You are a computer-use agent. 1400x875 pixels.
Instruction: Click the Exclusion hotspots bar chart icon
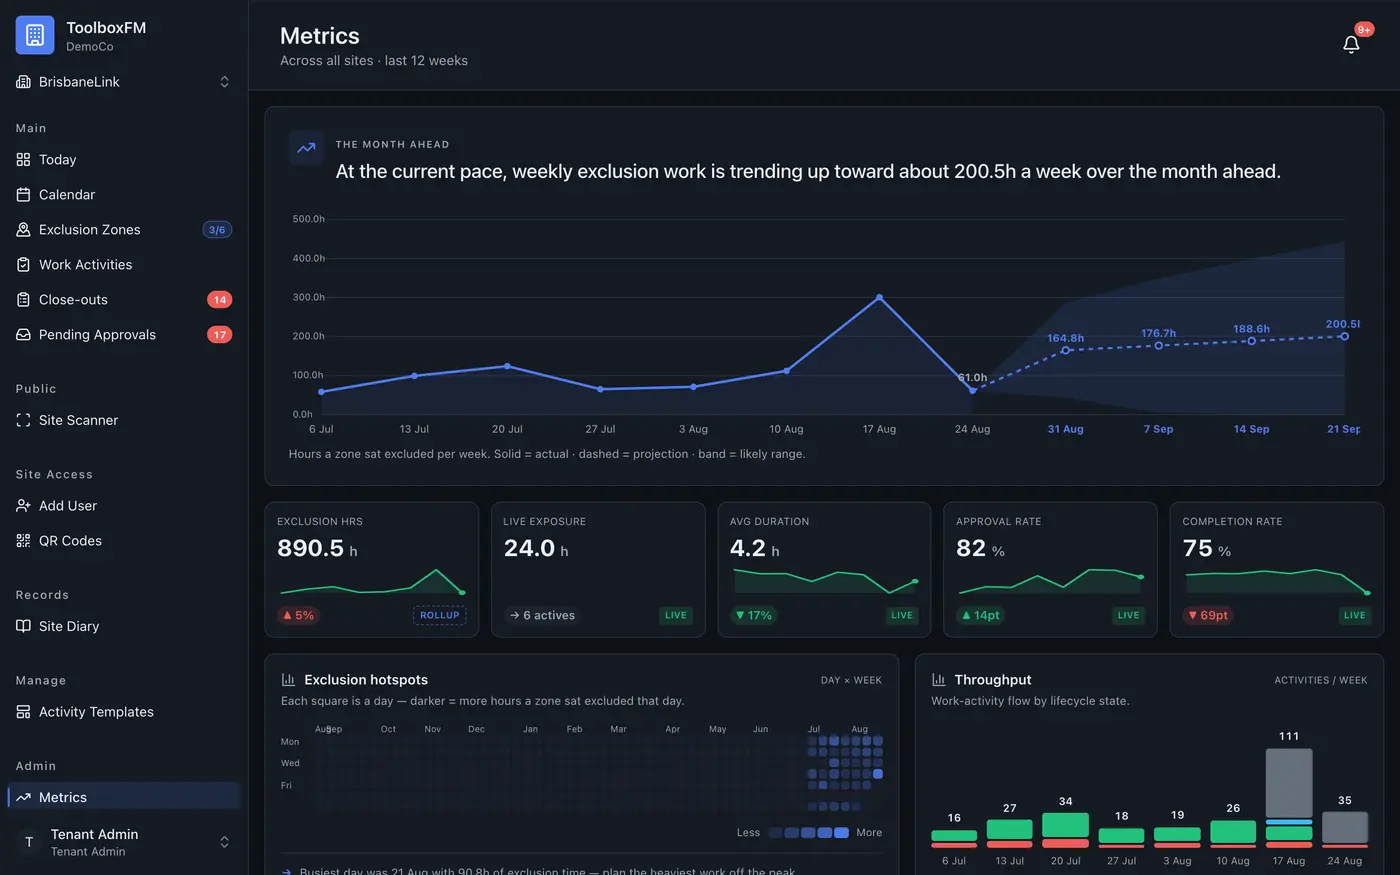pos(288,680)
